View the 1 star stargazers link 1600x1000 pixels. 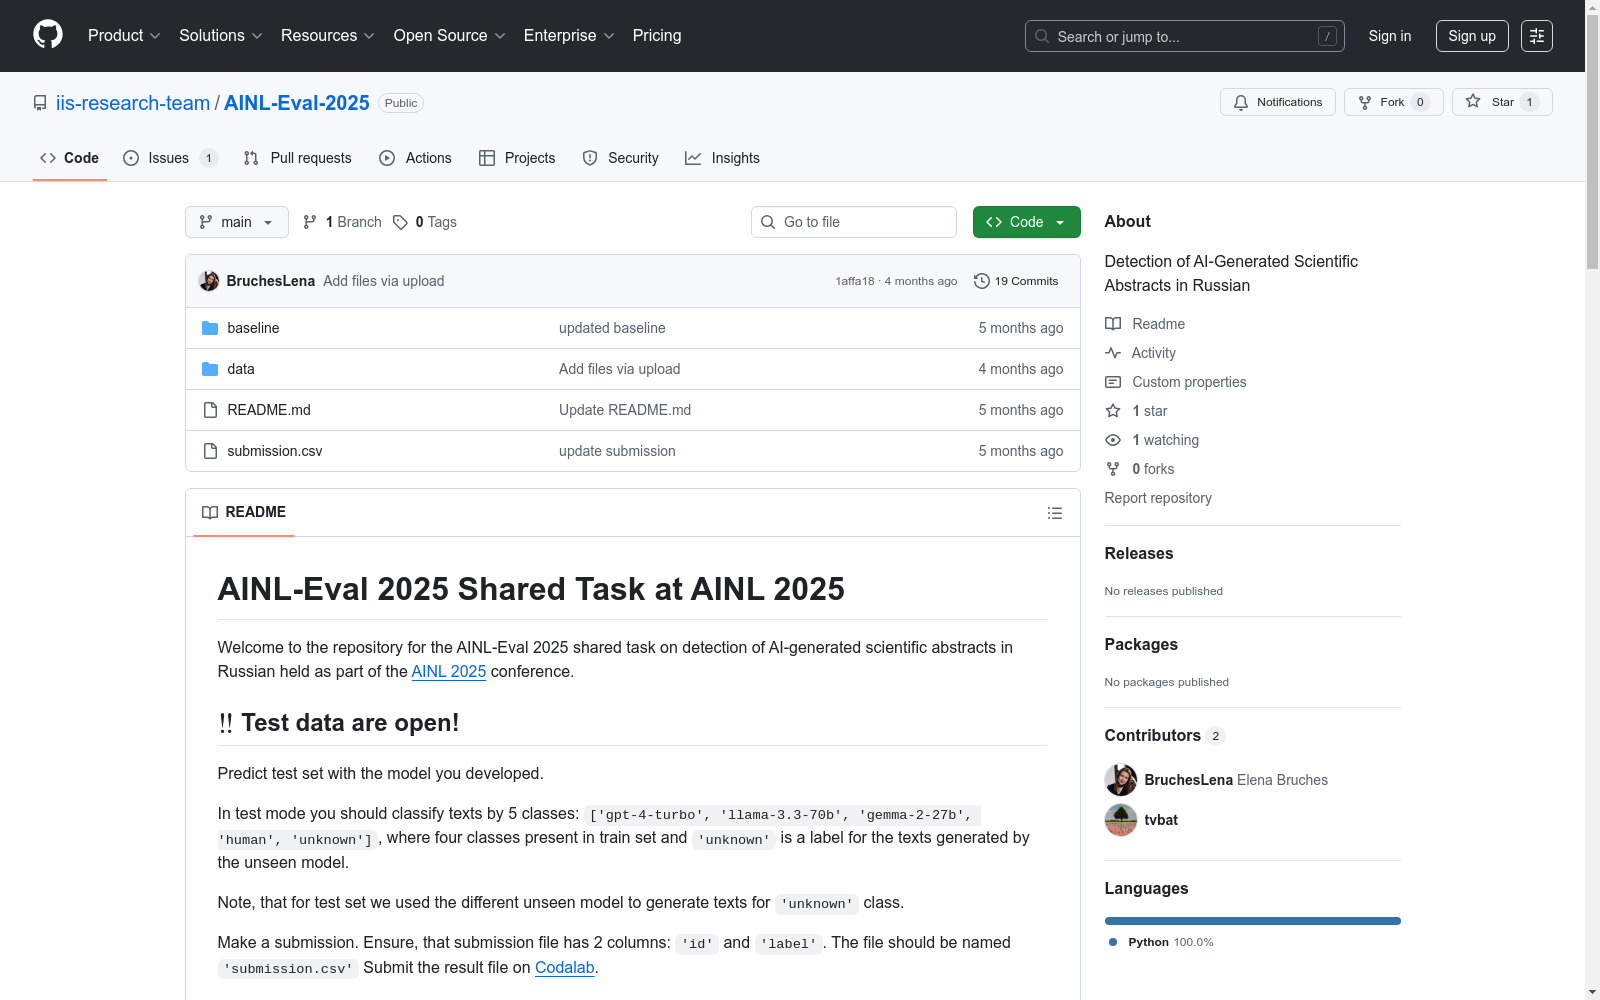click(1137, 411)
